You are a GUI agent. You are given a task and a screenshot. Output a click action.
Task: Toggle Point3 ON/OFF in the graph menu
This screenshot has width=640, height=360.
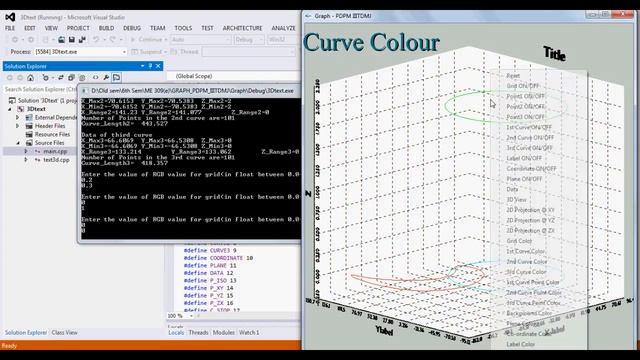click(x=525, y=117)
